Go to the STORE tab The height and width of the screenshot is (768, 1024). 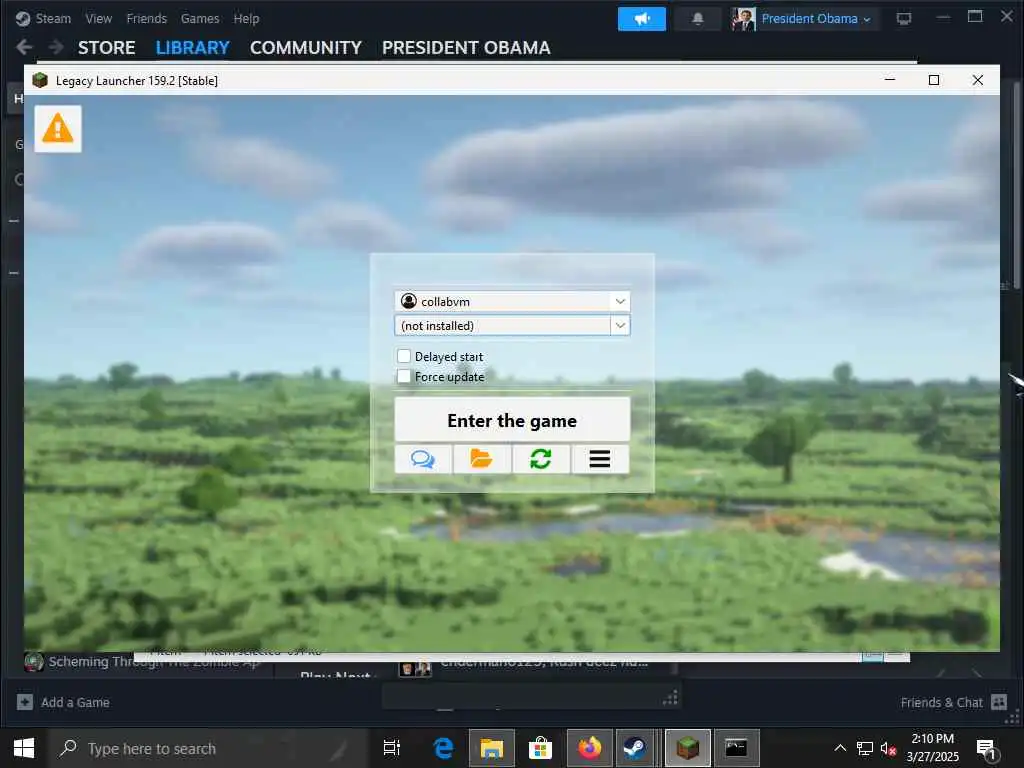[106, 48]
